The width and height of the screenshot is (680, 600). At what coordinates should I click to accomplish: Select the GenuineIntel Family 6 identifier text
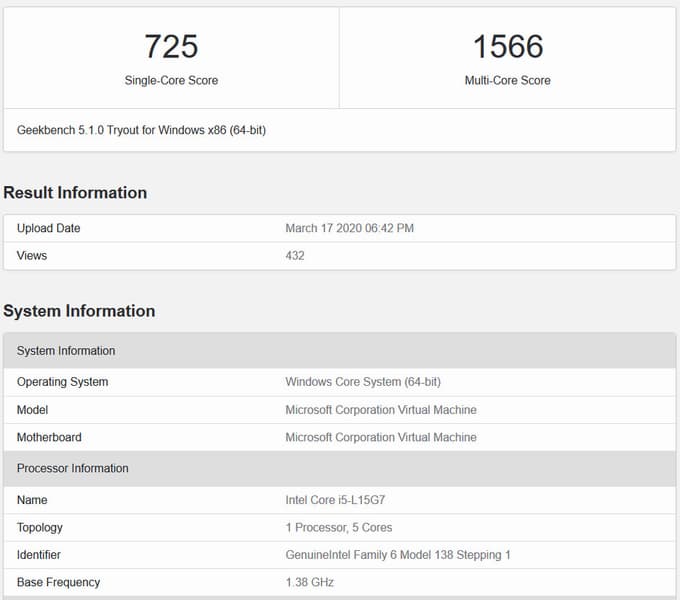[398, 555]
